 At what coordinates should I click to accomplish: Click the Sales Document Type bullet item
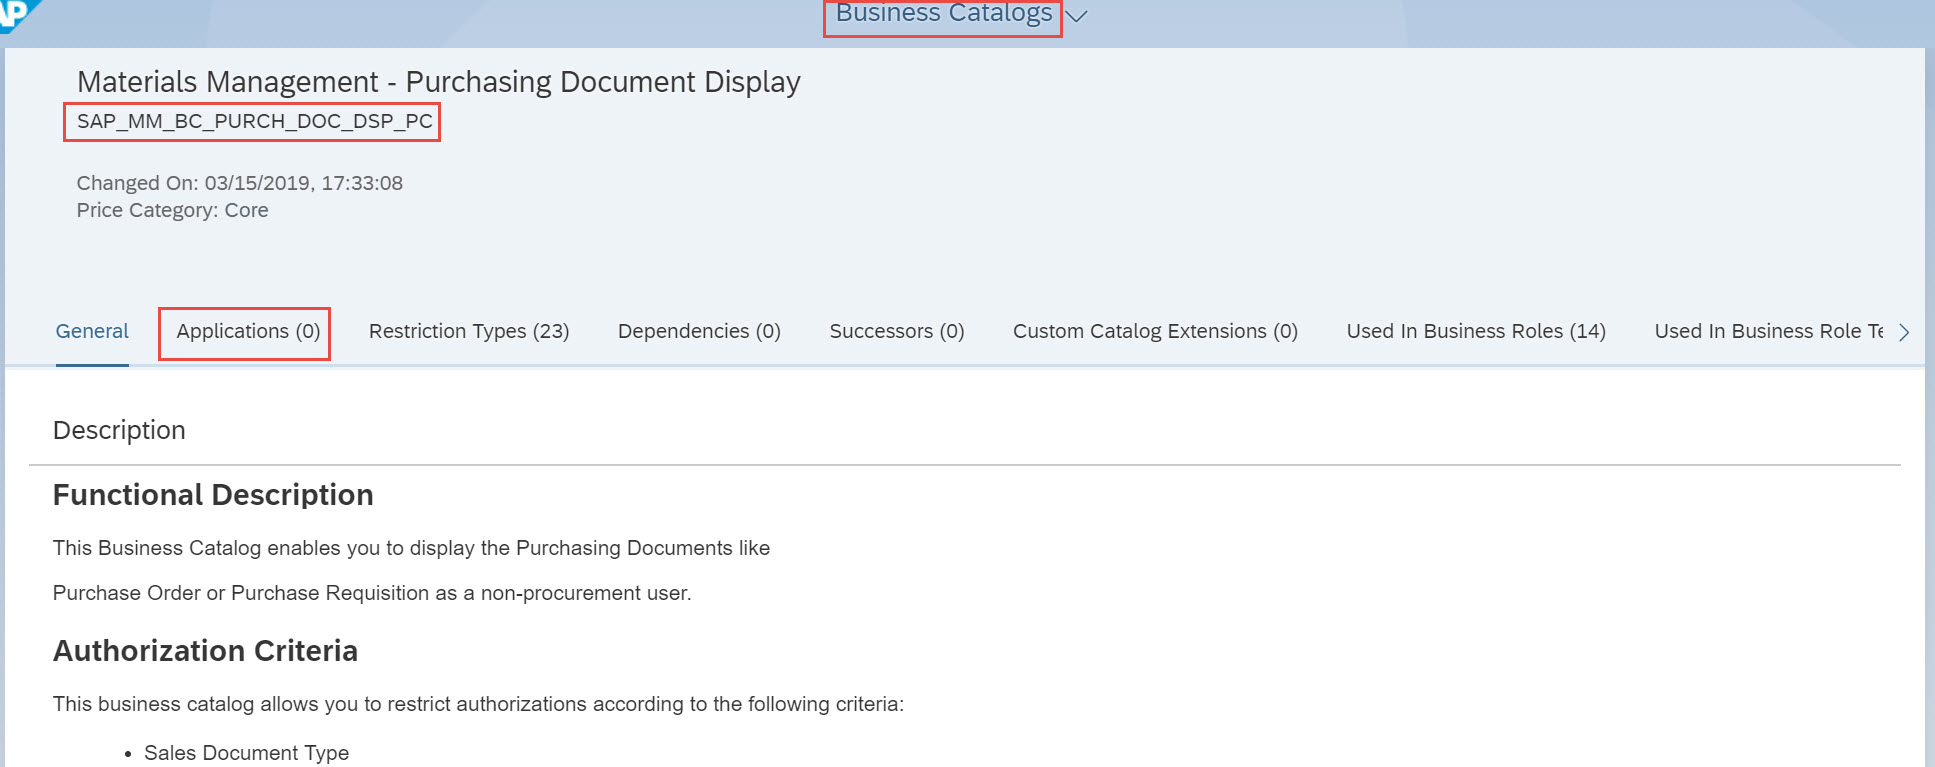[246, 753]
